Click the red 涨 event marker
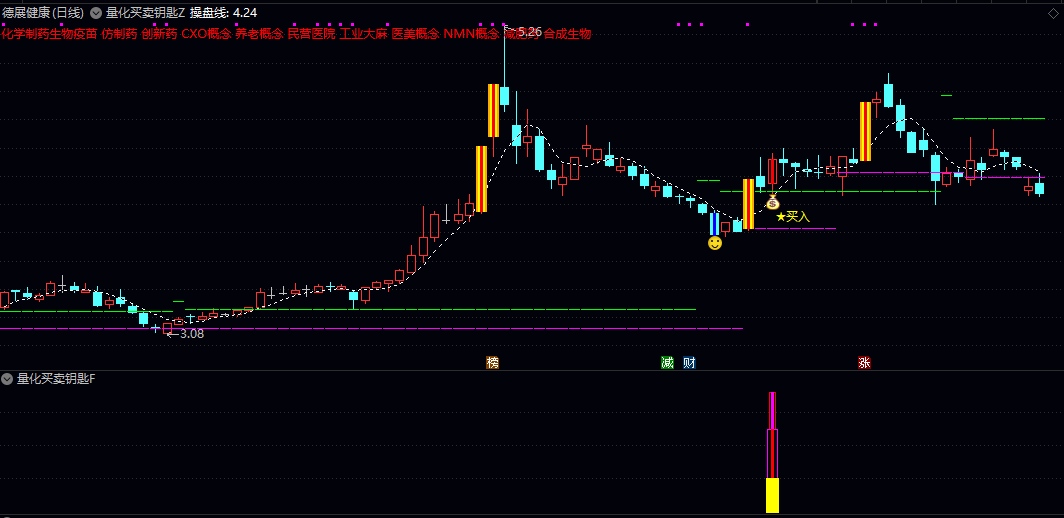The height and width of the screenshot is (518, 1064). 864,363
